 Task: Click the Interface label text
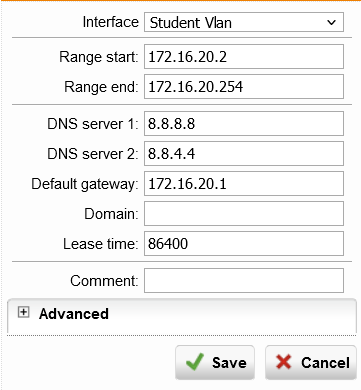[x=110, y=22]
